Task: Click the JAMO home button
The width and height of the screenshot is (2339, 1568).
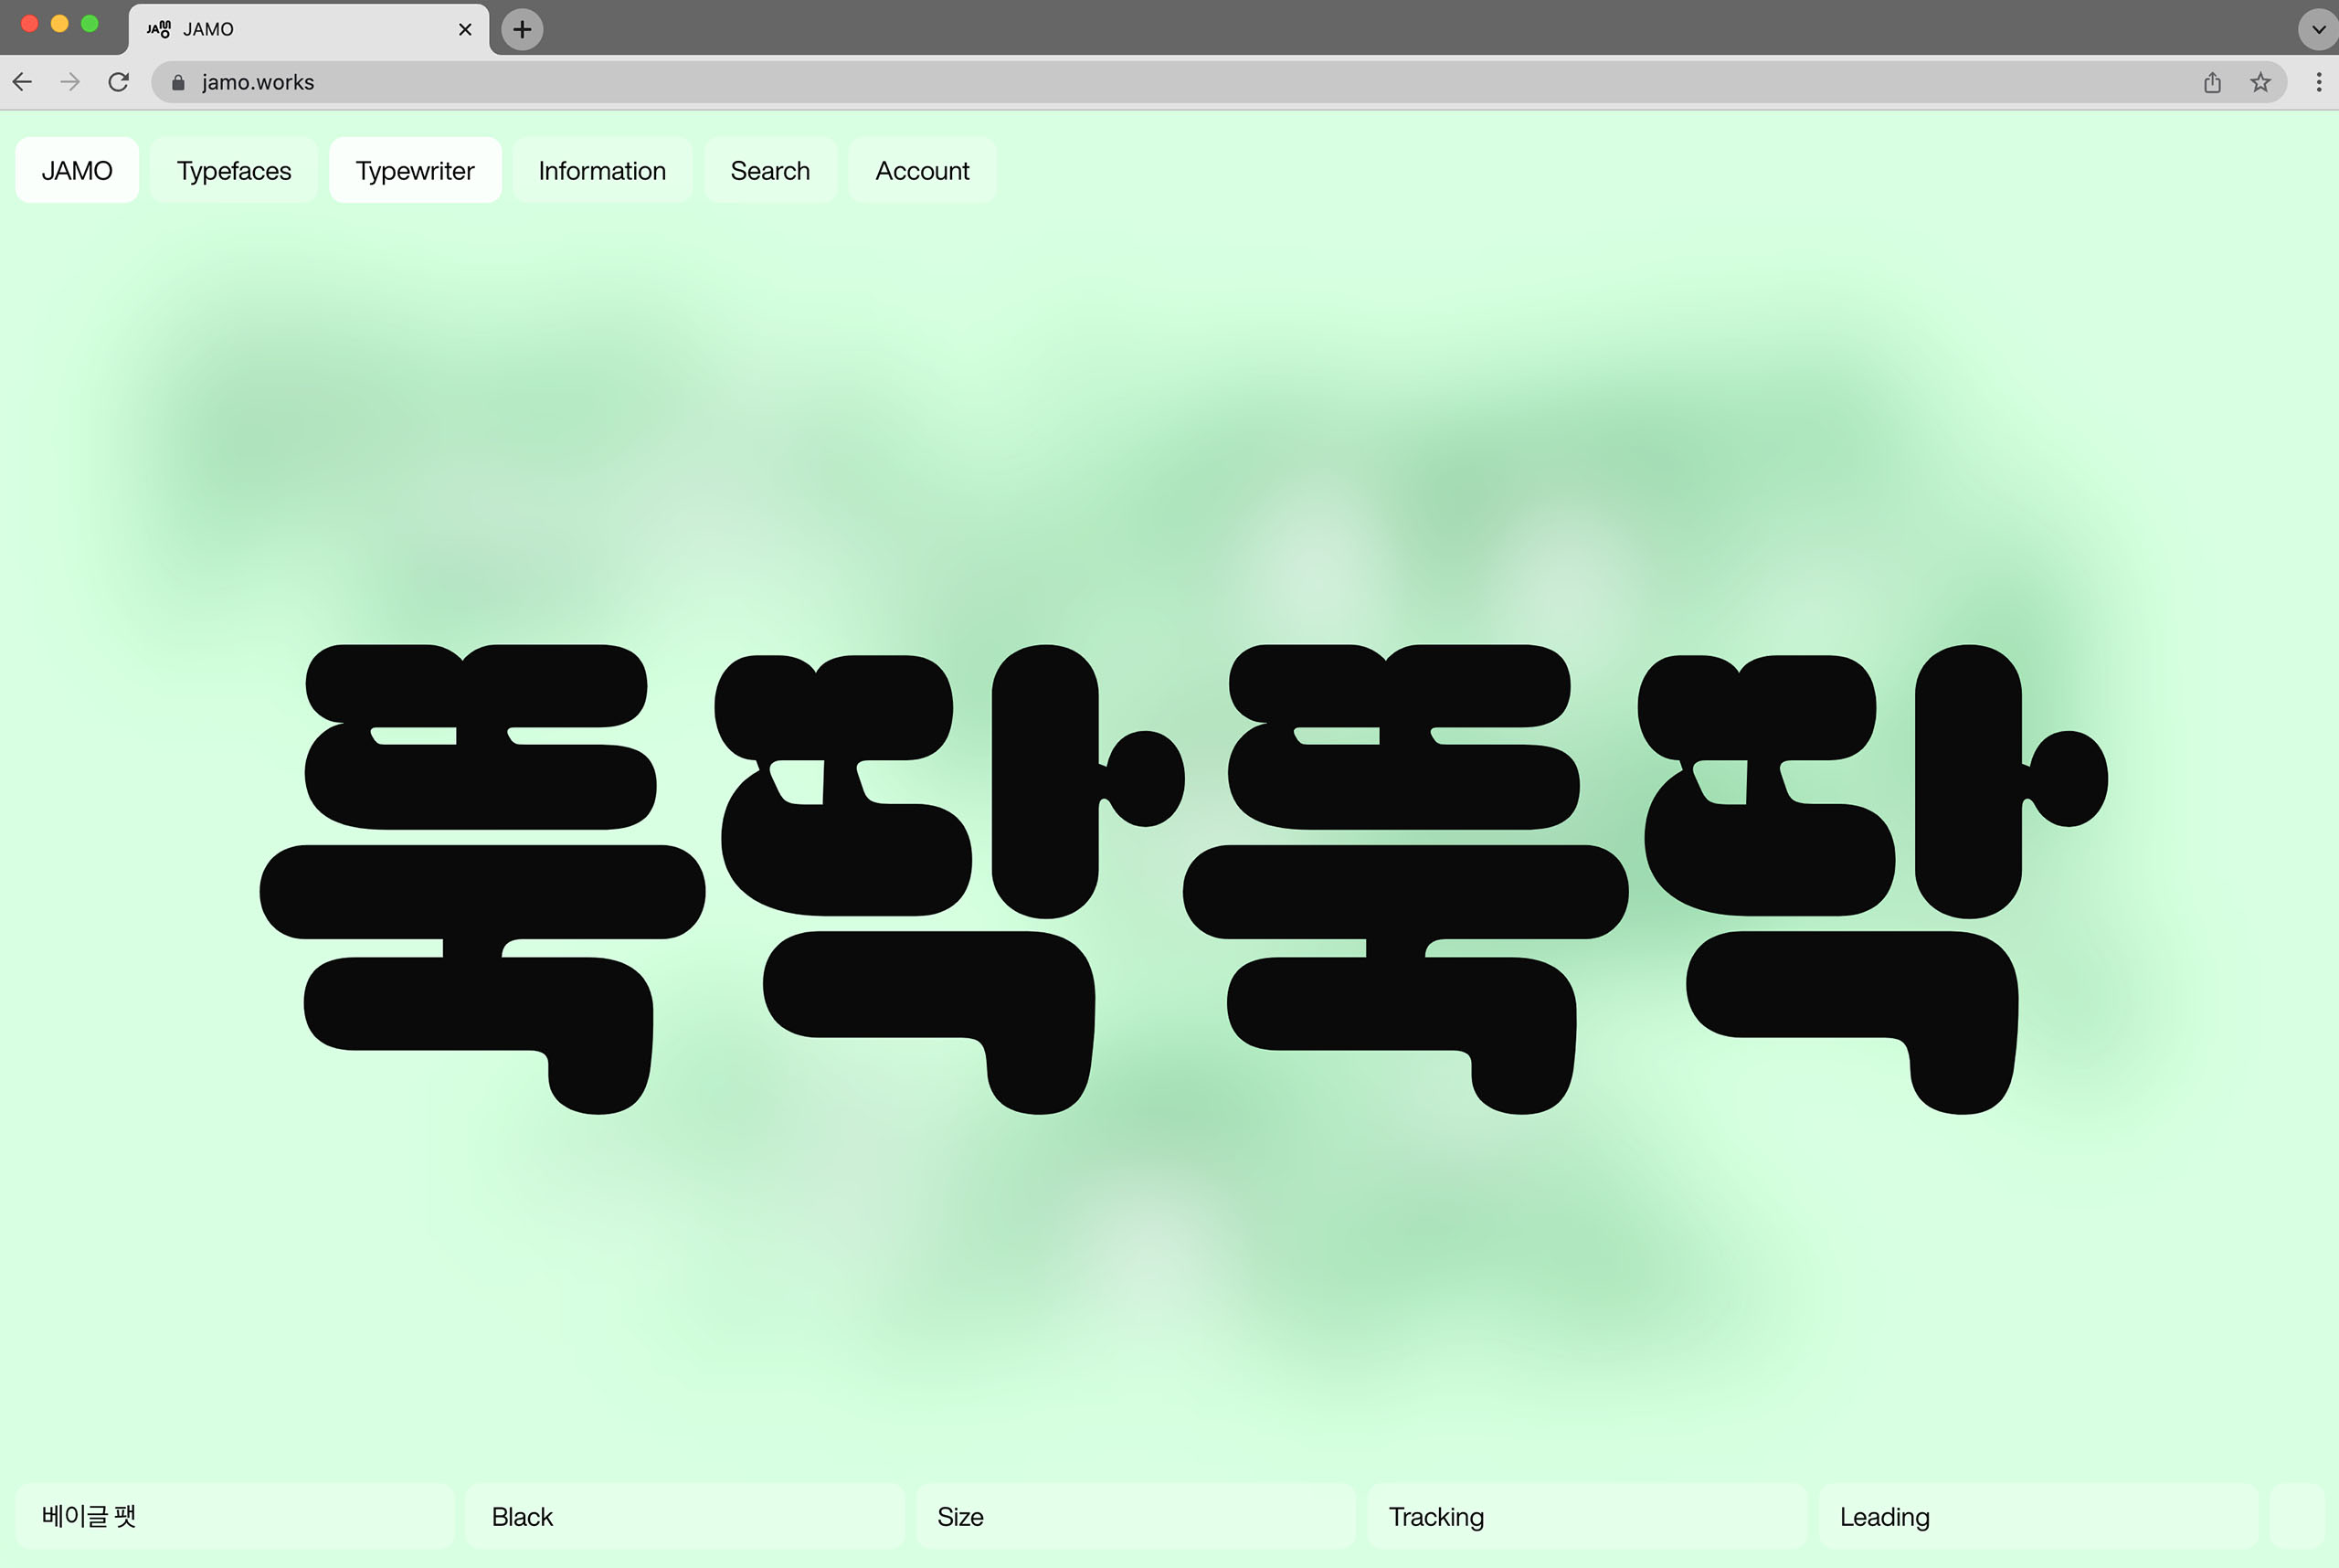Action: coord(77,171)
